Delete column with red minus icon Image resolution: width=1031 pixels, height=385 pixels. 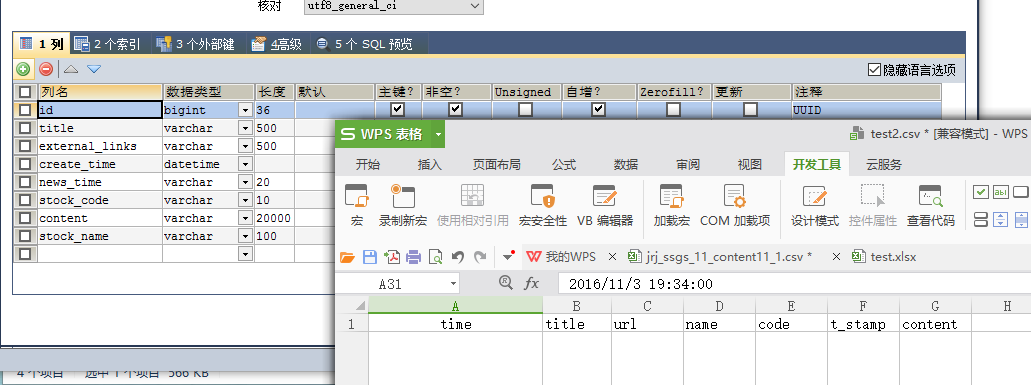pos(45,68)
